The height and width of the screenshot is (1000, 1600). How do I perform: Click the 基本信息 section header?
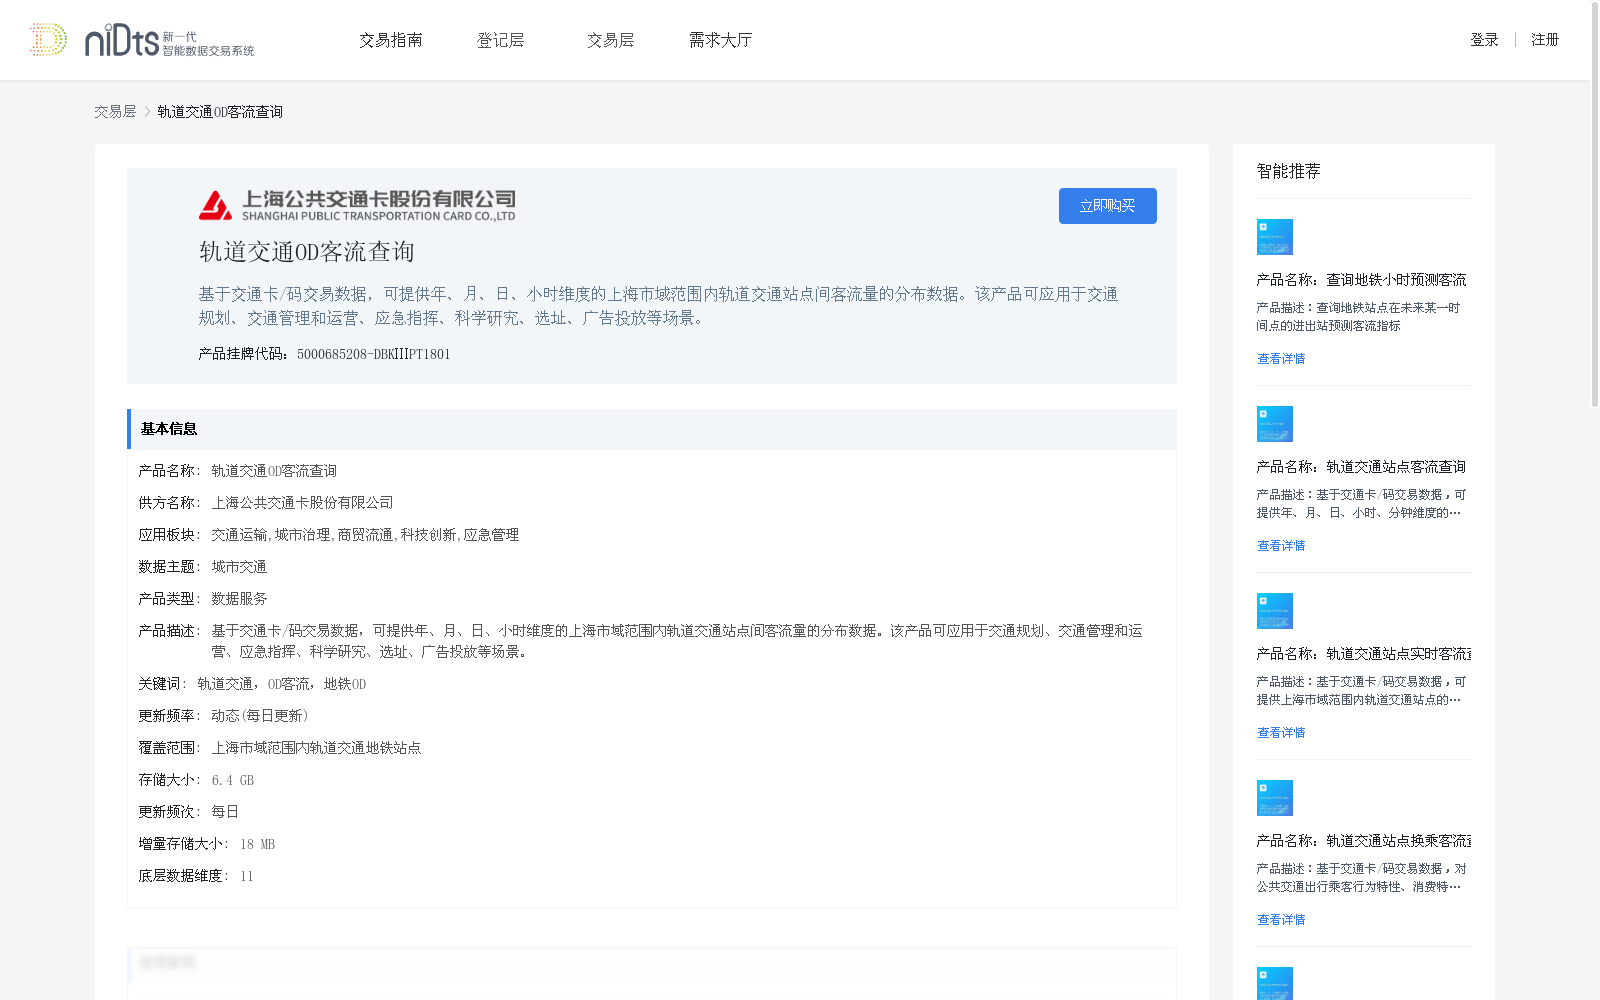pyautogui.click(x=652, y=429)
